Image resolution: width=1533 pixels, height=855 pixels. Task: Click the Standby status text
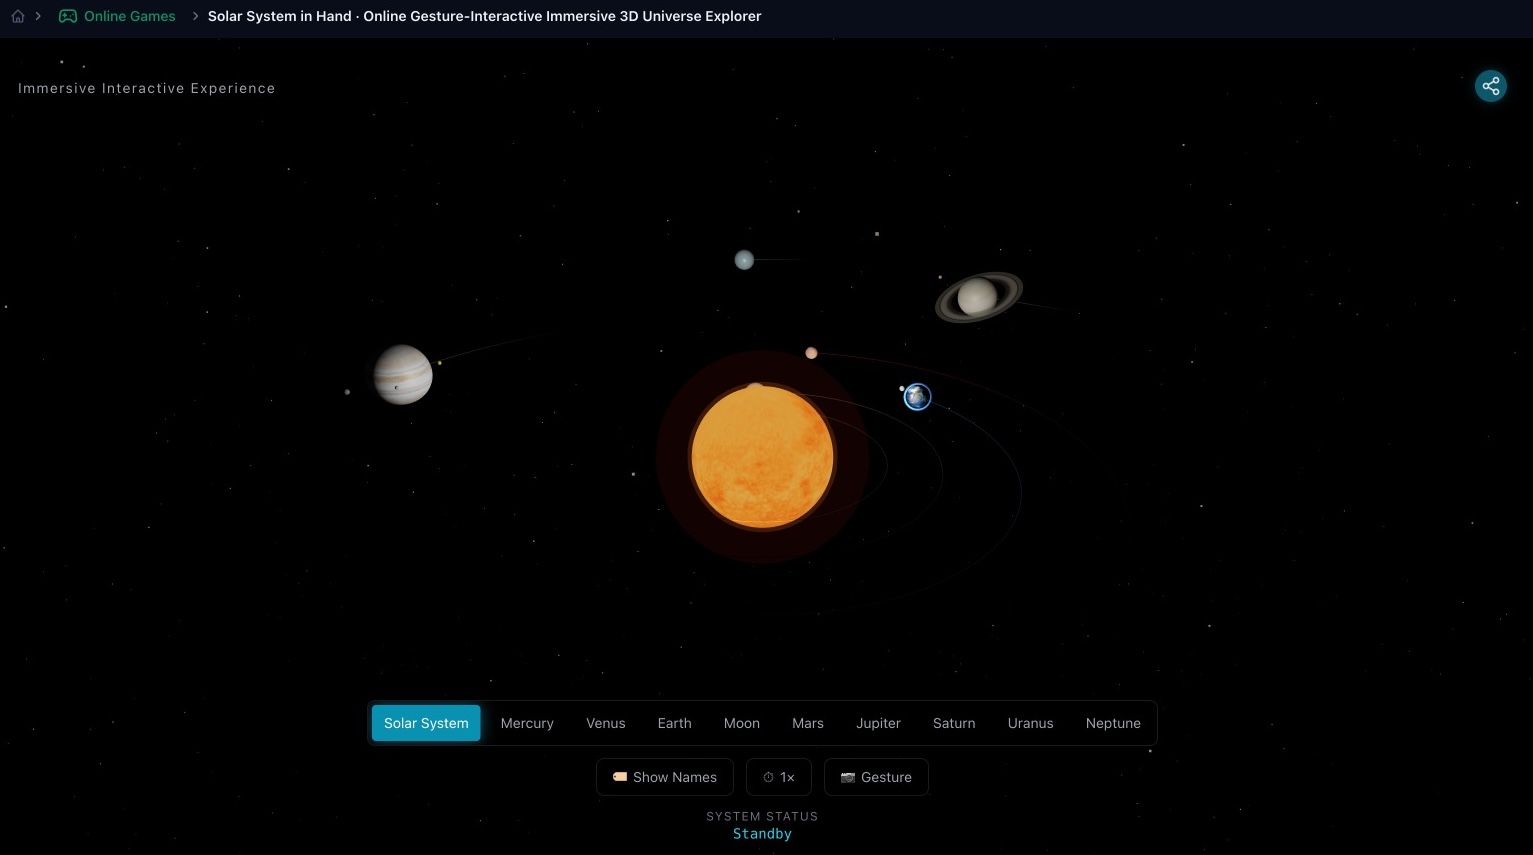(762, 834)
